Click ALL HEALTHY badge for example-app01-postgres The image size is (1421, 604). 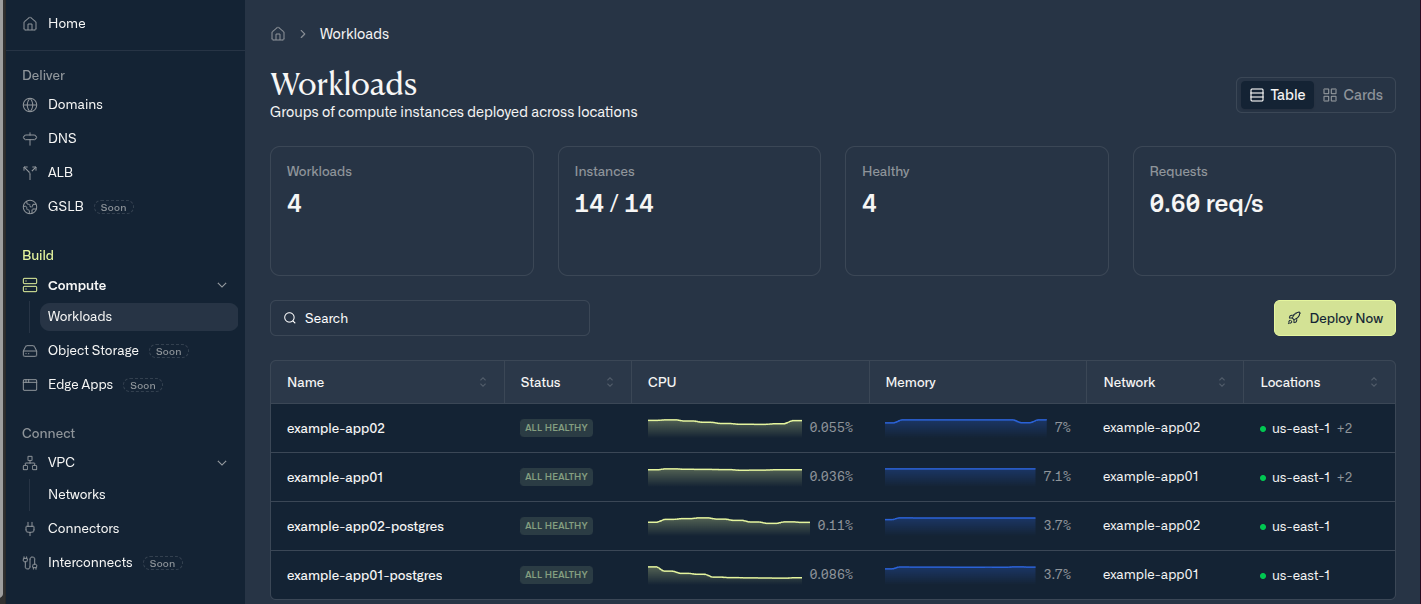[x=556, y=575]
